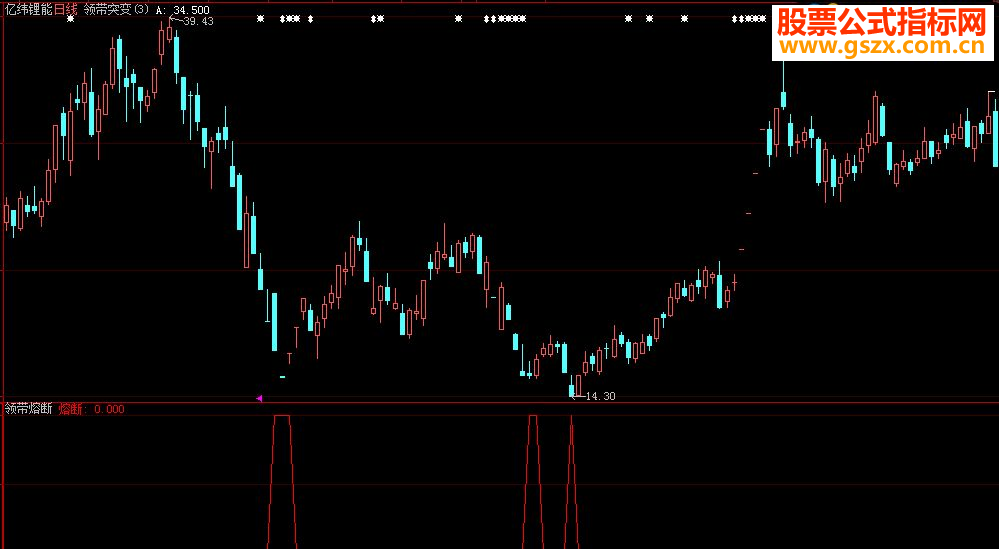Click the 14.30 low price marker
The height and width of the screenshot is (549, 999).
coord(600,396)
